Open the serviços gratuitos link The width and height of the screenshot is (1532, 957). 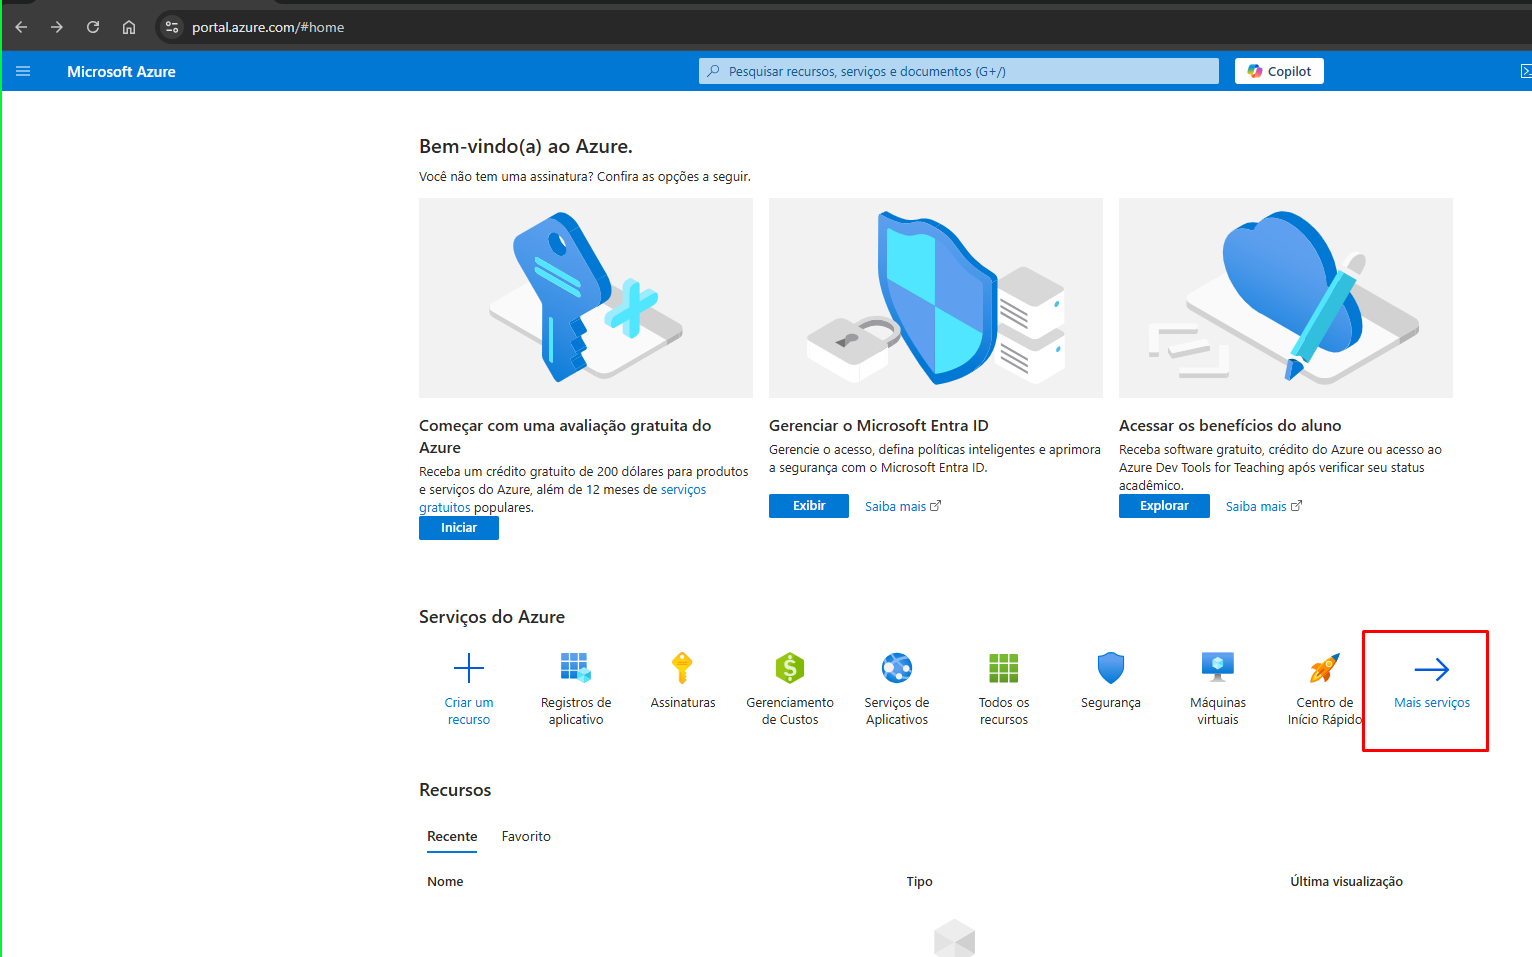(562, 498)
